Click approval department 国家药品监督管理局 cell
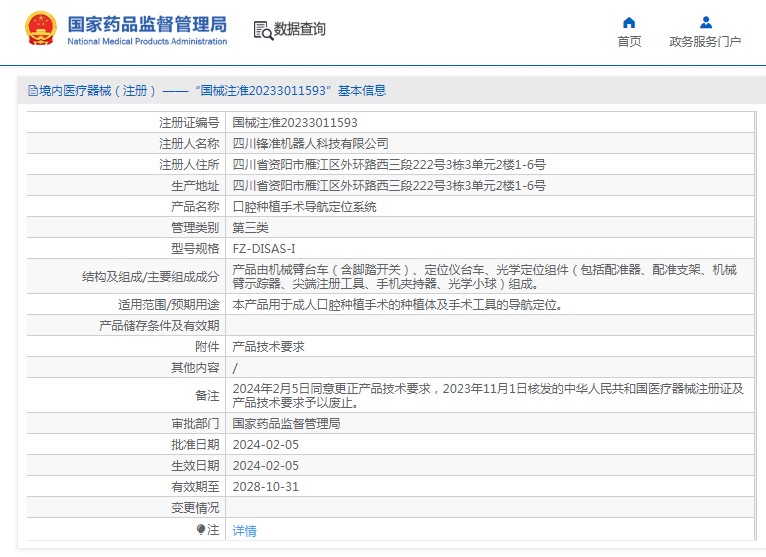Viewport: 766px width, 557px height. [286, 424]
